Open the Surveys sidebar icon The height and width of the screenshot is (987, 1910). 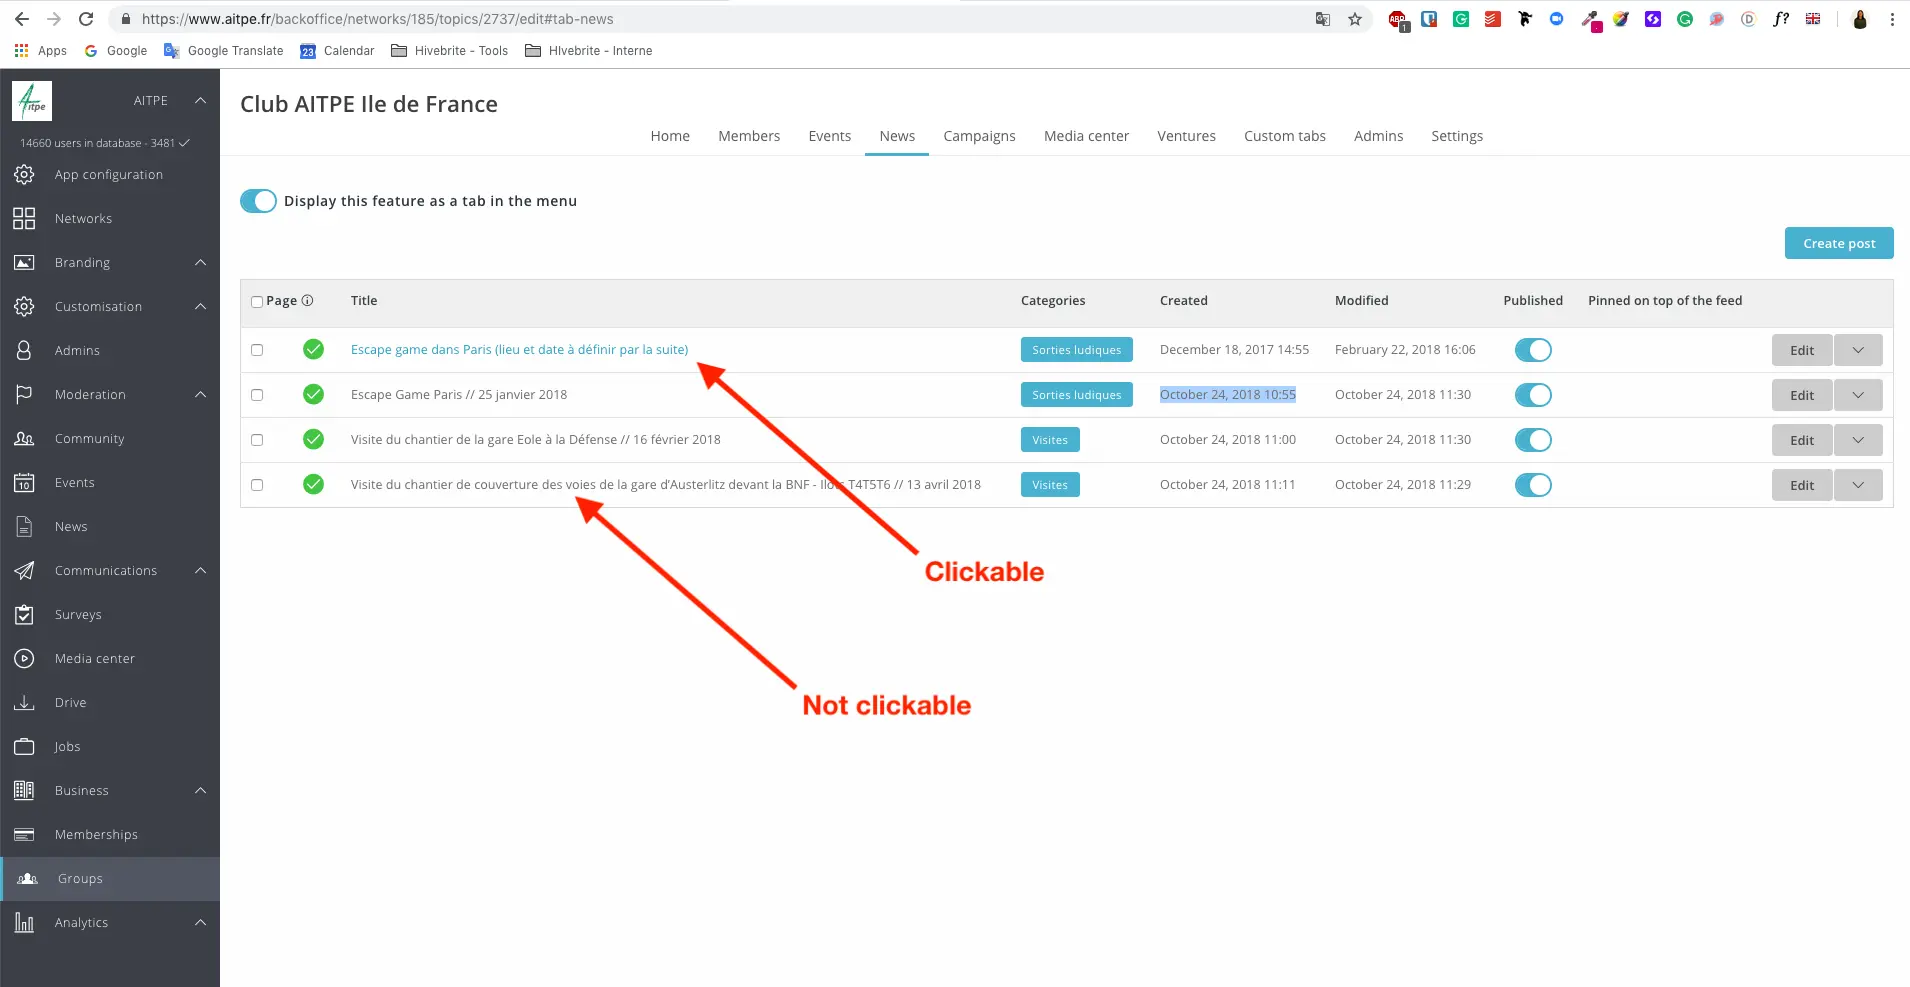tap(25, 615)
